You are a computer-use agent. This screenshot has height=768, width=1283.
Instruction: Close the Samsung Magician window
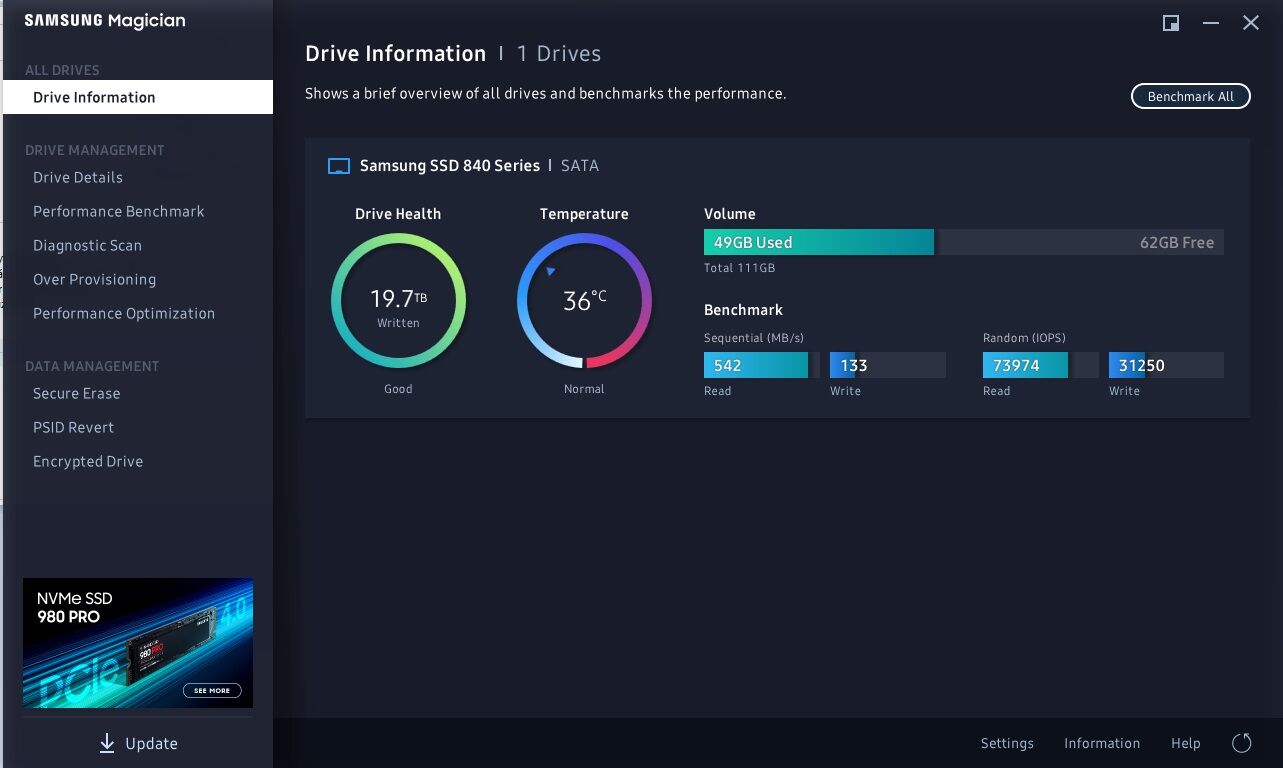coord(1251,23)
